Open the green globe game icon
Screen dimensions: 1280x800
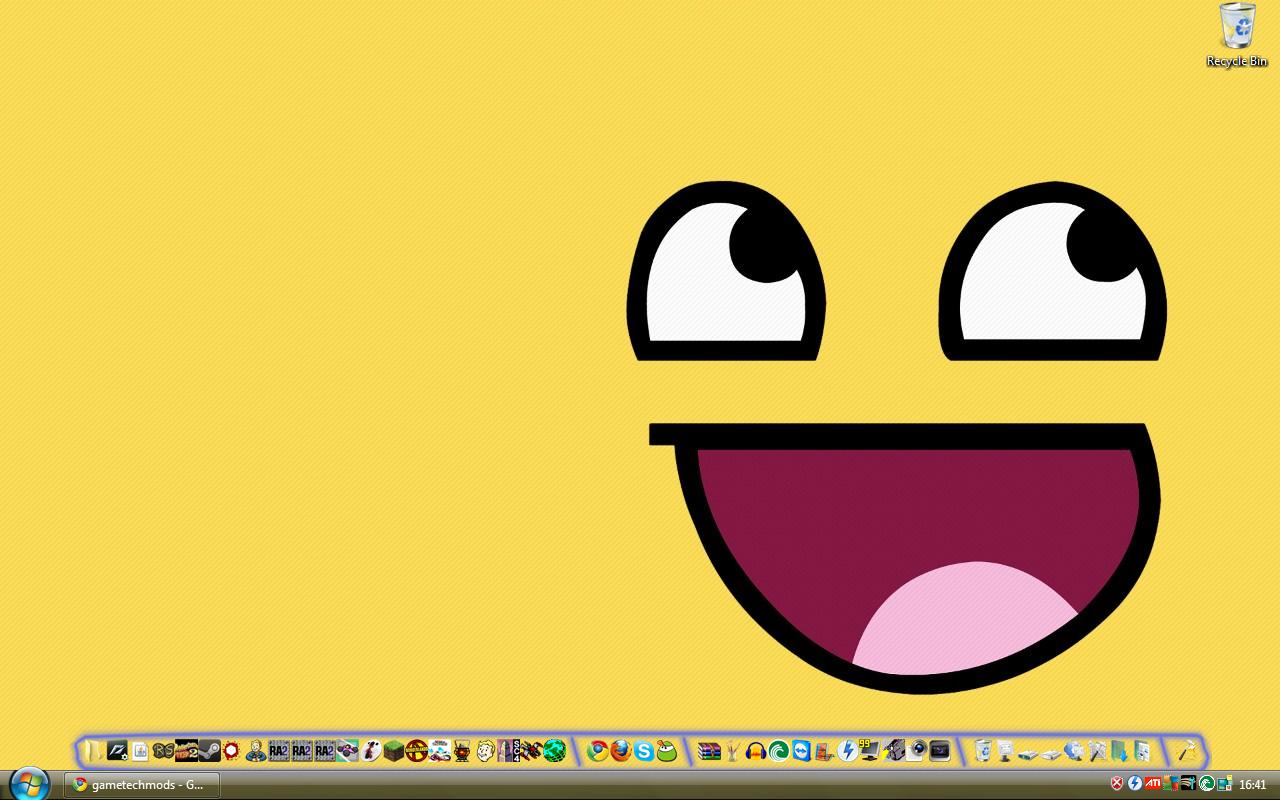555,750
